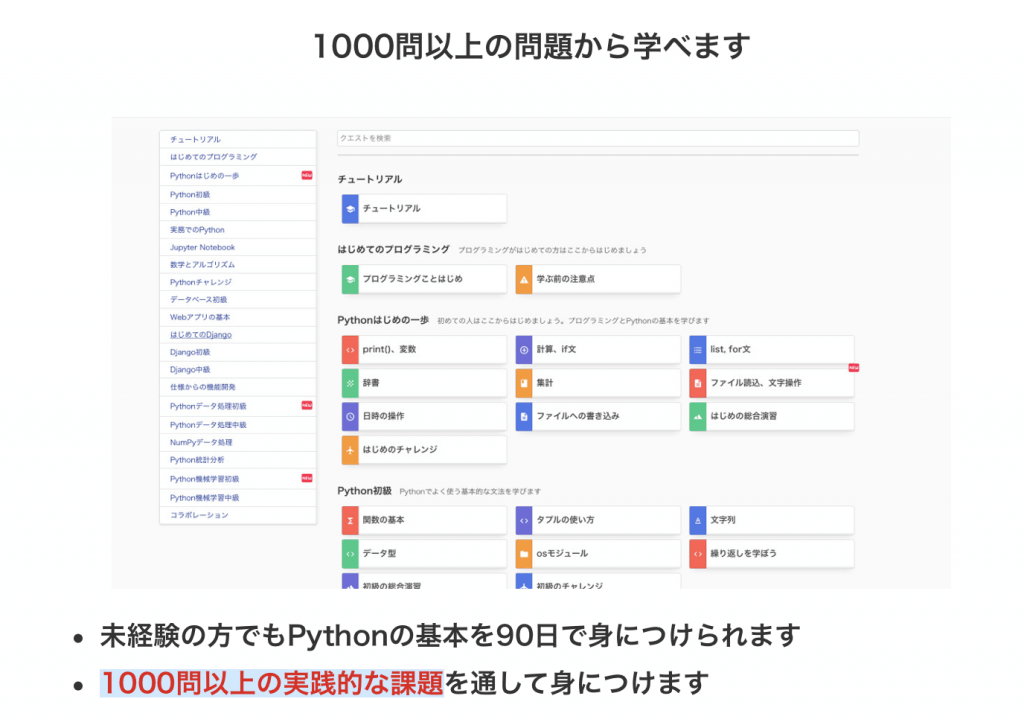Click the folder icon on osモジュール card
The image size is (1024, 725).
[524, 553]
